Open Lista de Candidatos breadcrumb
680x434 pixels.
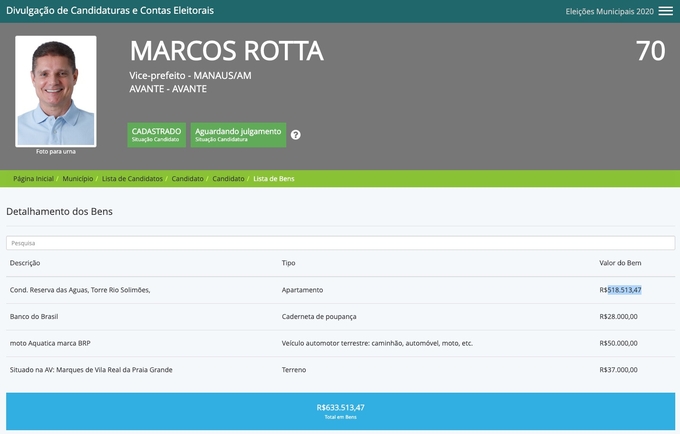[x=132, y=178]
